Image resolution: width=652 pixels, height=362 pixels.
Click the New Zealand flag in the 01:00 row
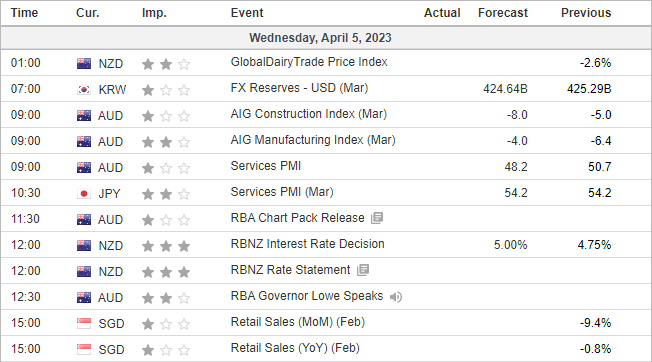click(84, 64)
